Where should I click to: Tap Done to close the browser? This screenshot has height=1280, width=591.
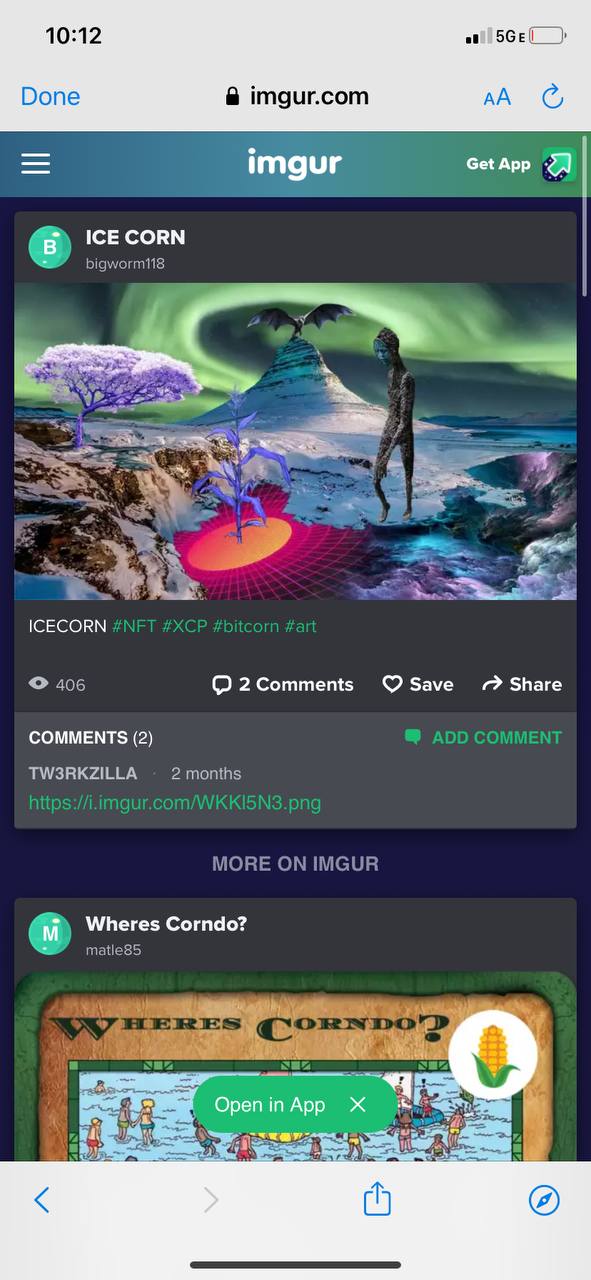click(x=51, y=97)
